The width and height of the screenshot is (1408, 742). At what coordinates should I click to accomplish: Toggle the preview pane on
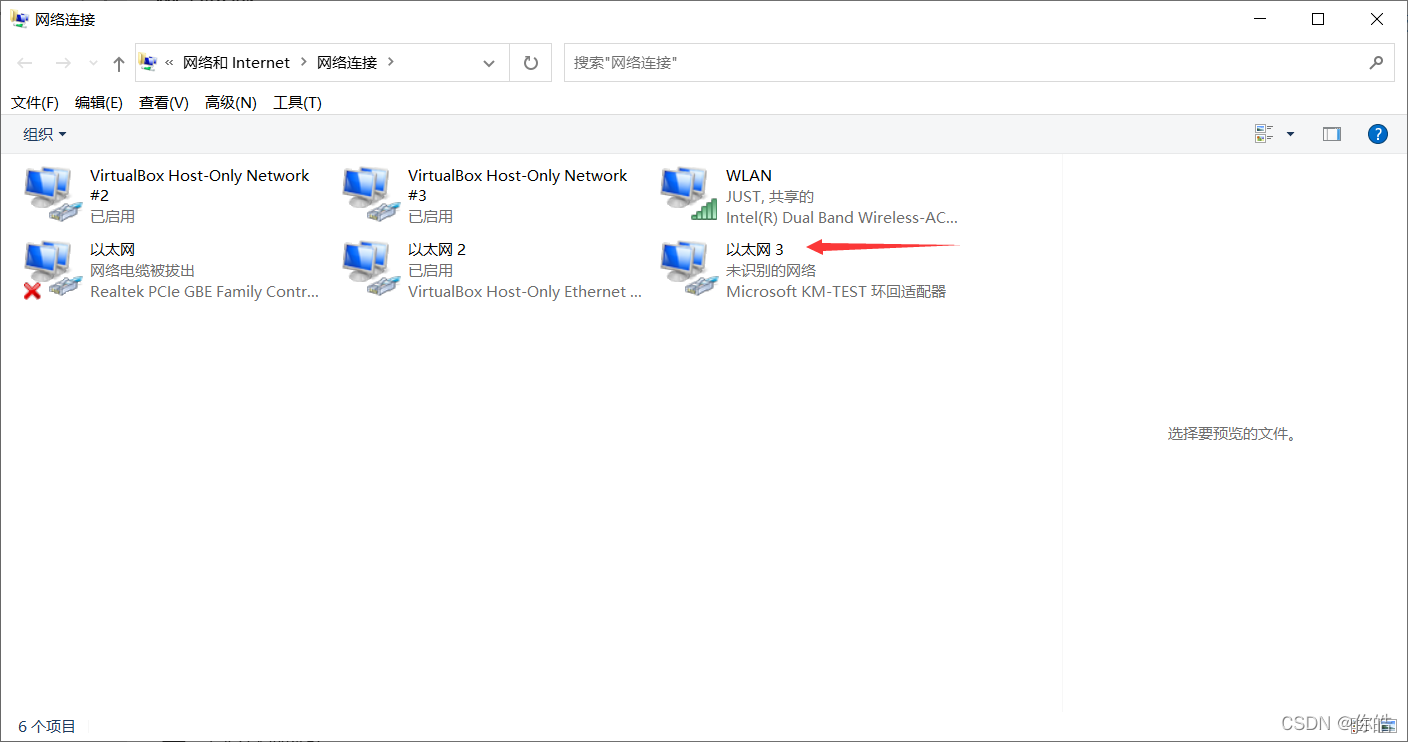click(x=1331, y=133)
